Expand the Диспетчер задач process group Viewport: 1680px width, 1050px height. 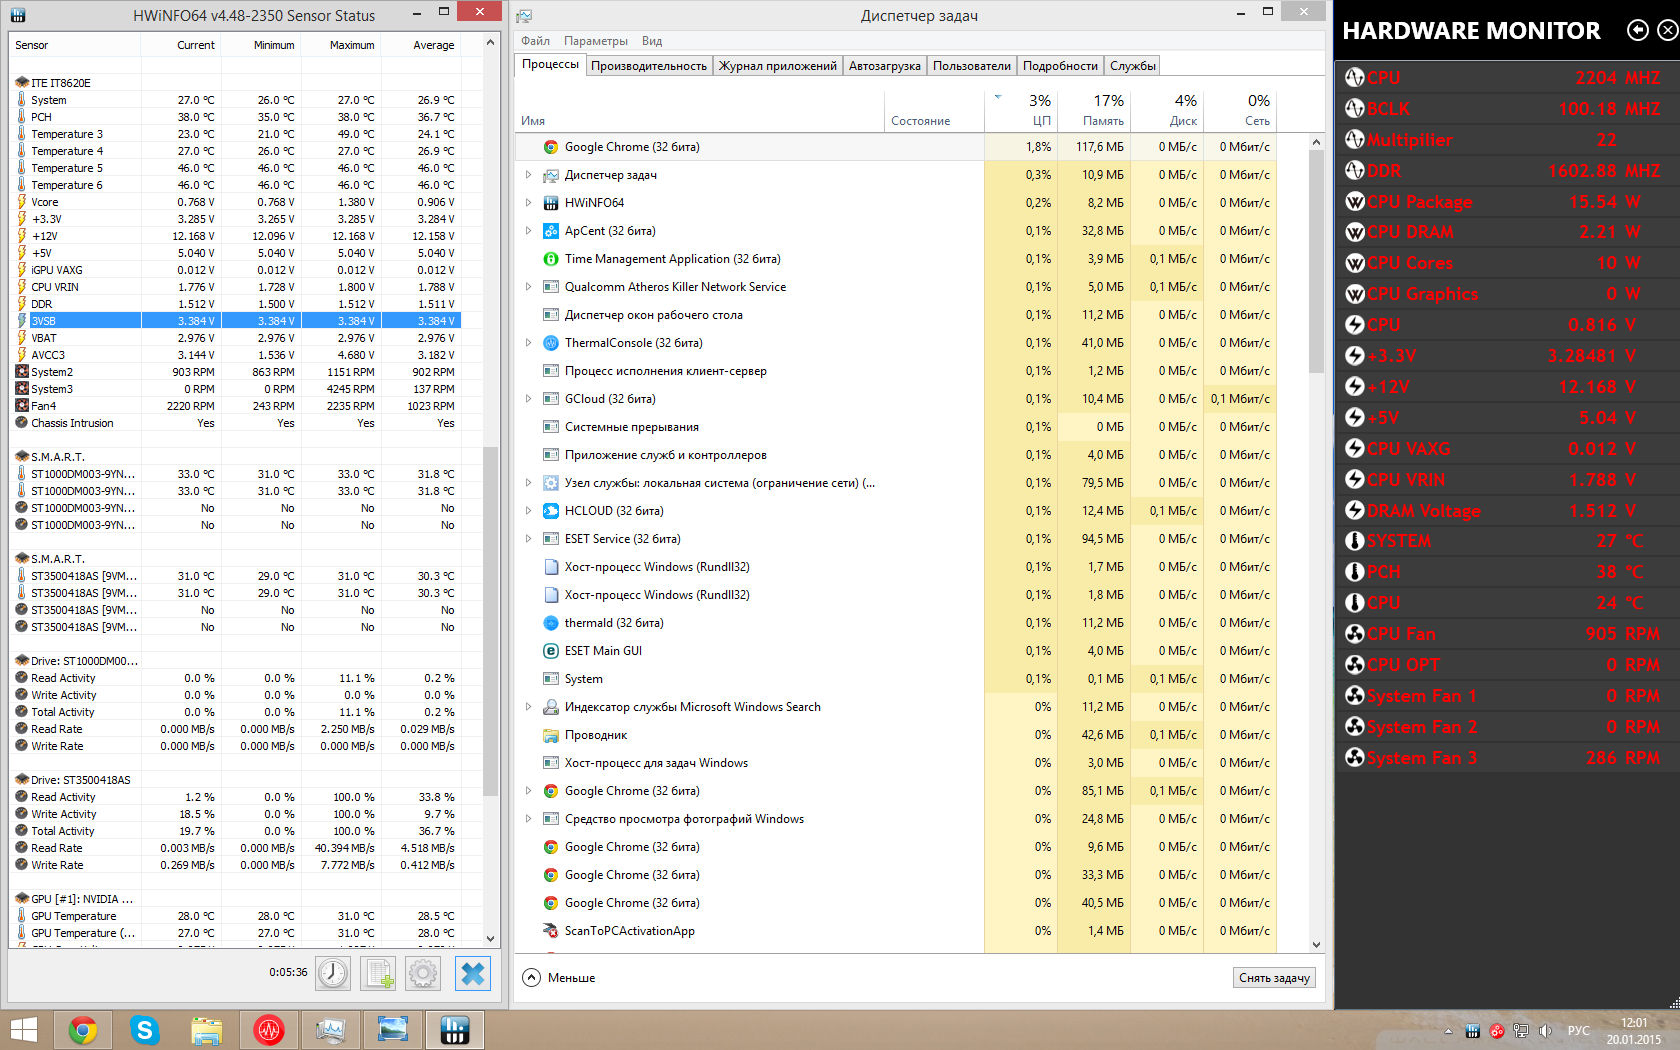pos(528,175)
